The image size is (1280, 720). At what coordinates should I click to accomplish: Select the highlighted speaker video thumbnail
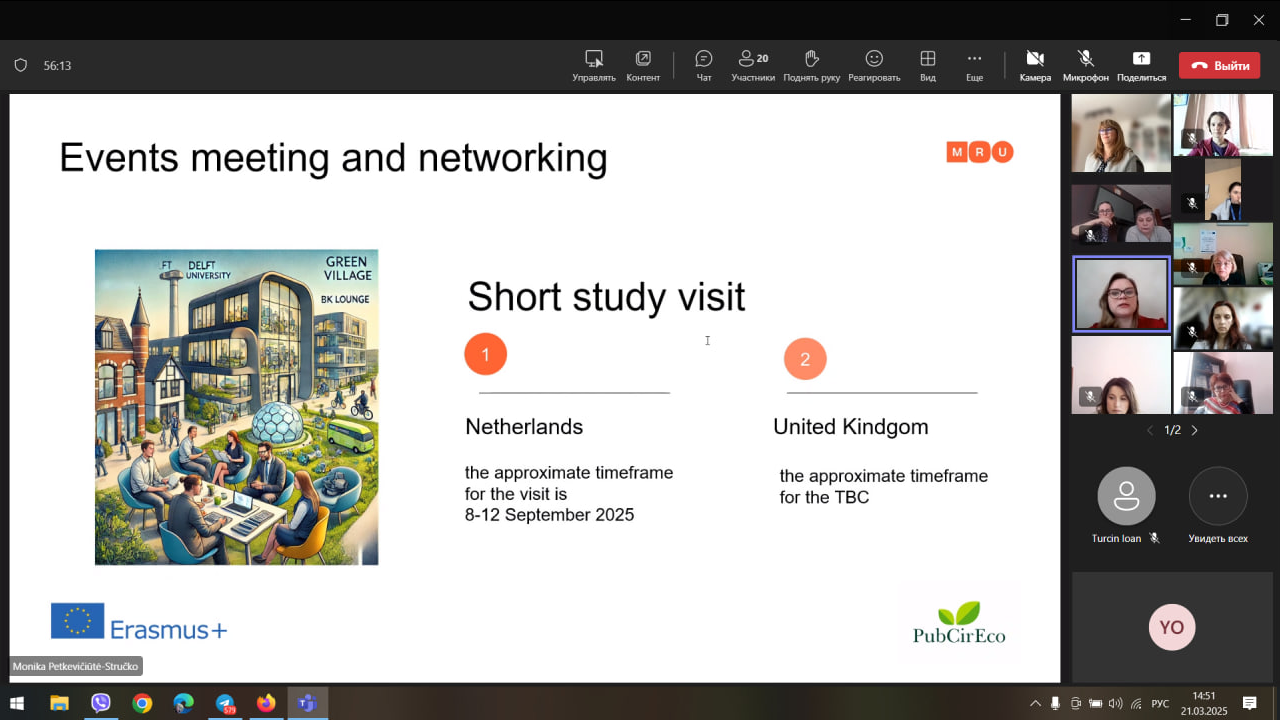(x=1121, y=295)
